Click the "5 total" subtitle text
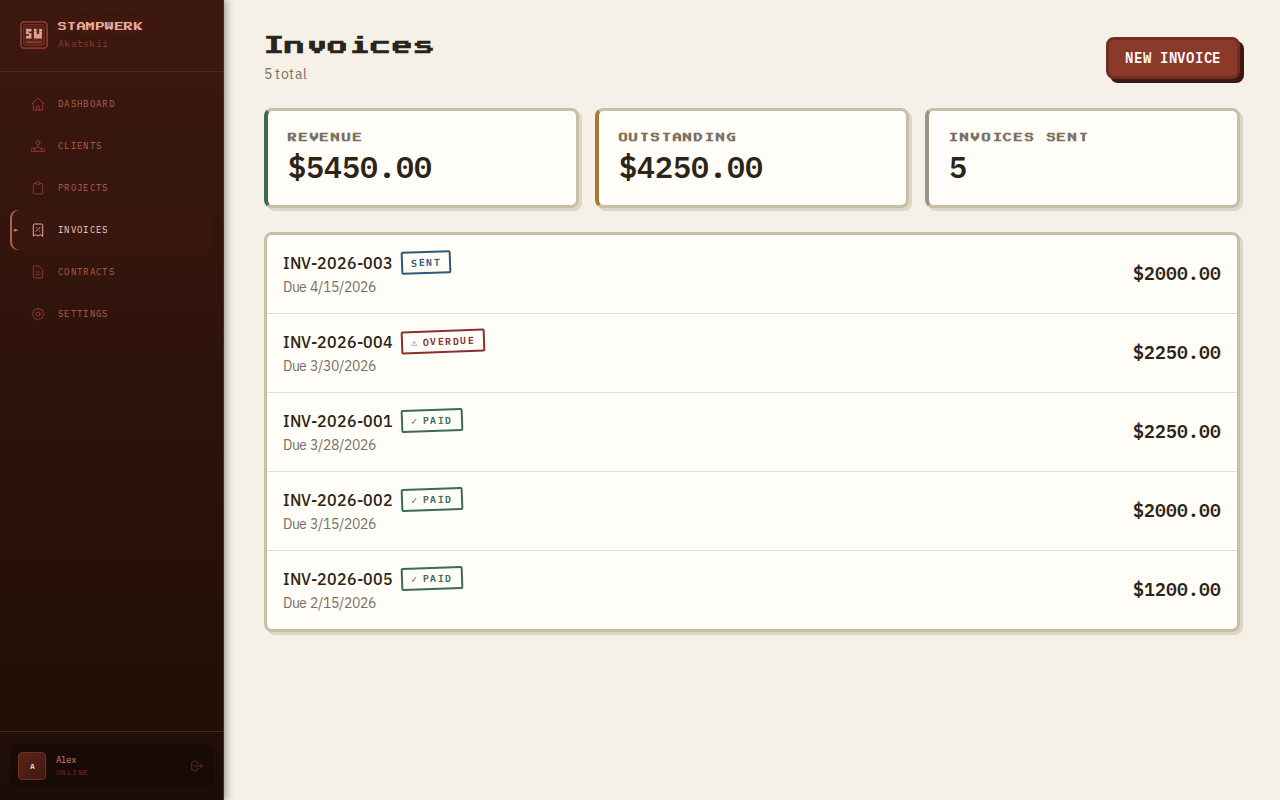Viewport: 1280px width, 800px height. coord(286,74)
